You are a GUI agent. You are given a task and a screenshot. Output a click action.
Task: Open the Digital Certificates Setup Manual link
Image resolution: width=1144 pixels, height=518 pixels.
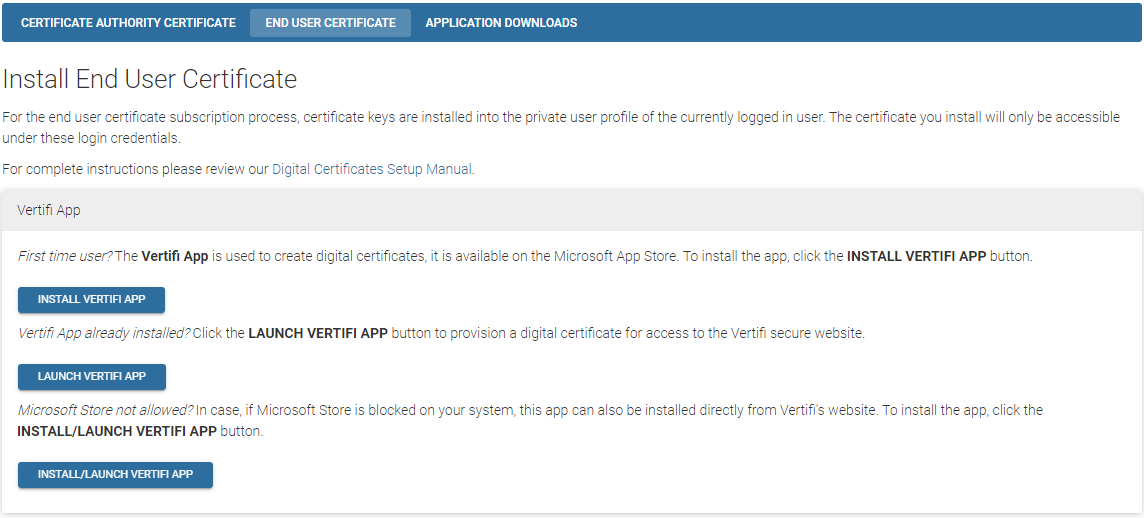[372, 169]
